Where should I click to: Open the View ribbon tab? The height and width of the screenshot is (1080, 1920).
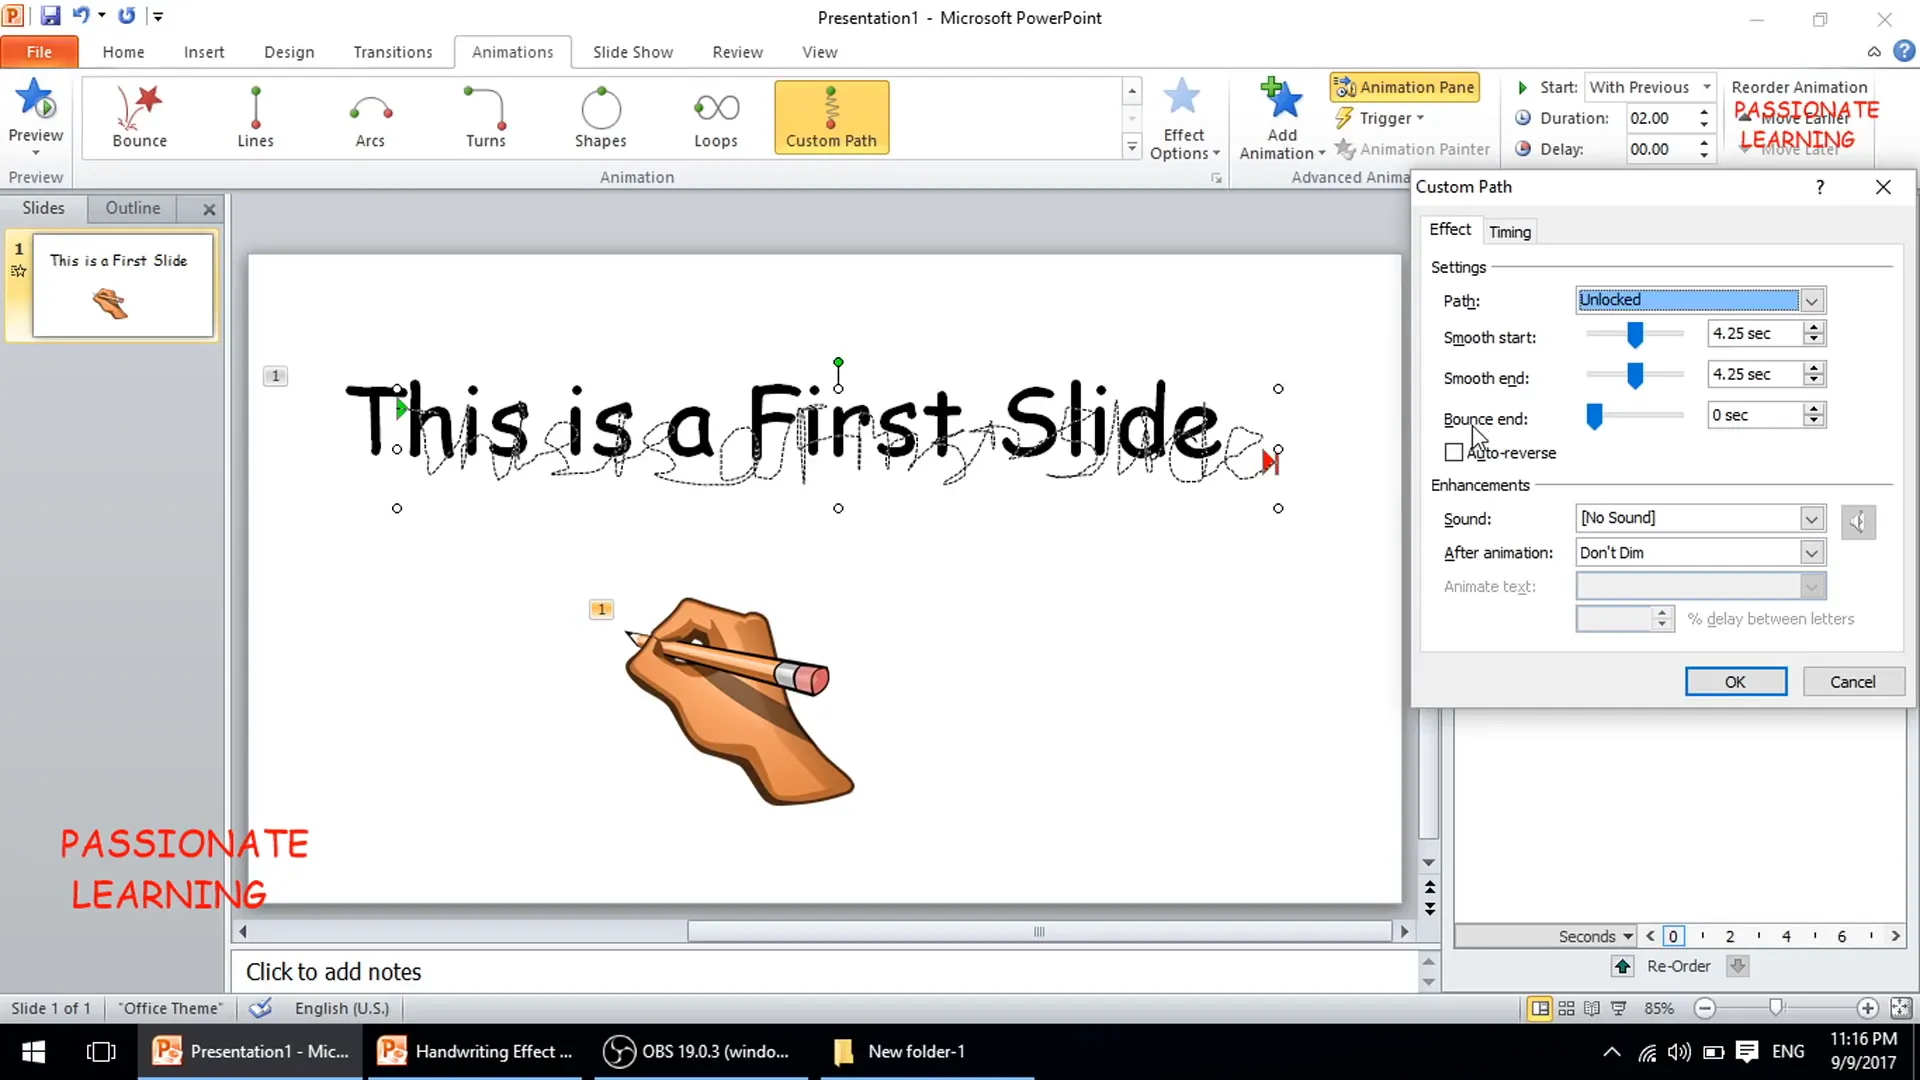(820, 52)
